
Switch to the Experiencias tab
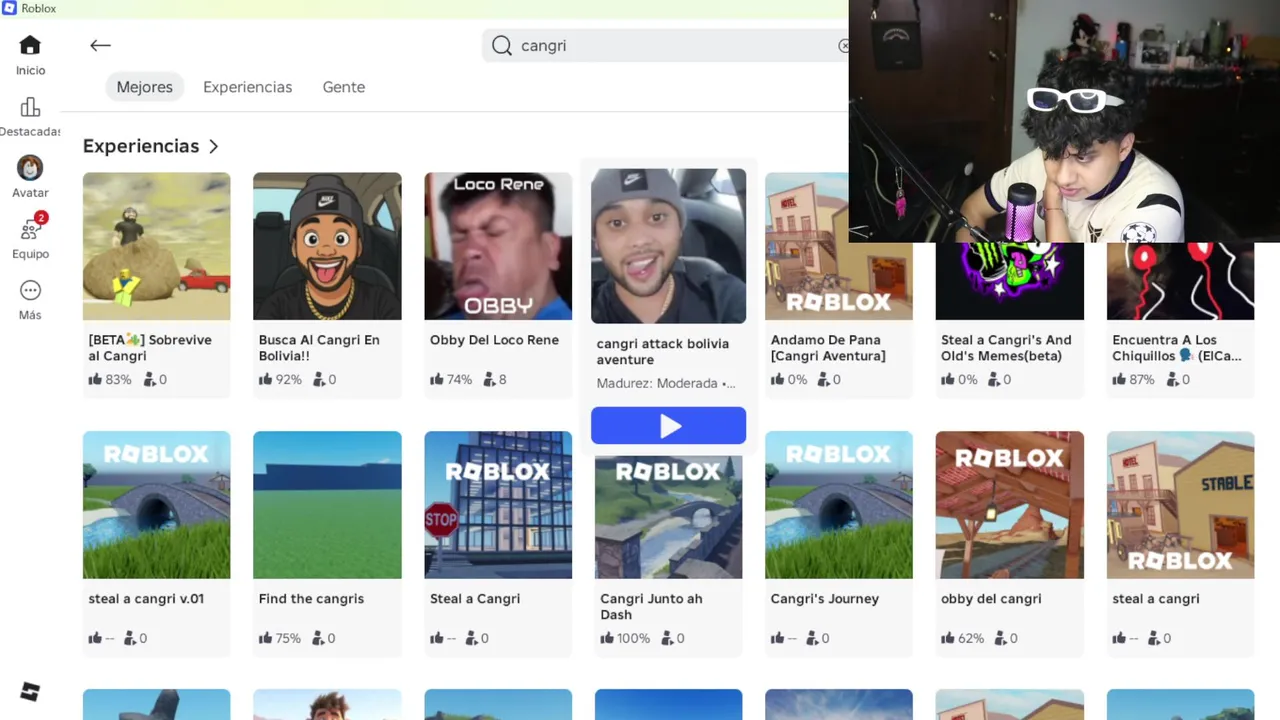coord(247,87)
